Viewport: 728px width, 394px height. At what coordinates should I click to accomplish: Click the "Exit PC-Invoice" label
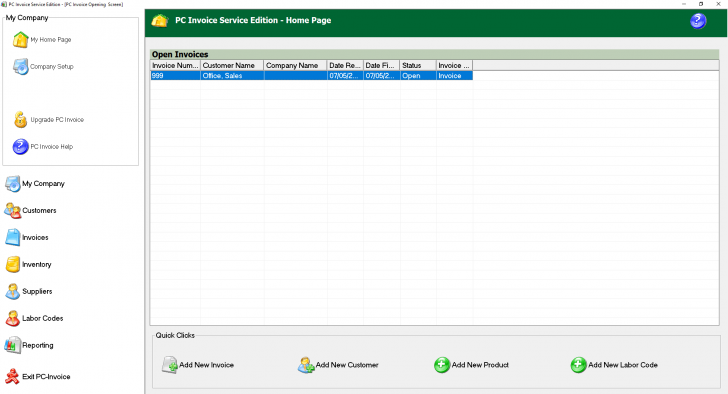[46, 377]
